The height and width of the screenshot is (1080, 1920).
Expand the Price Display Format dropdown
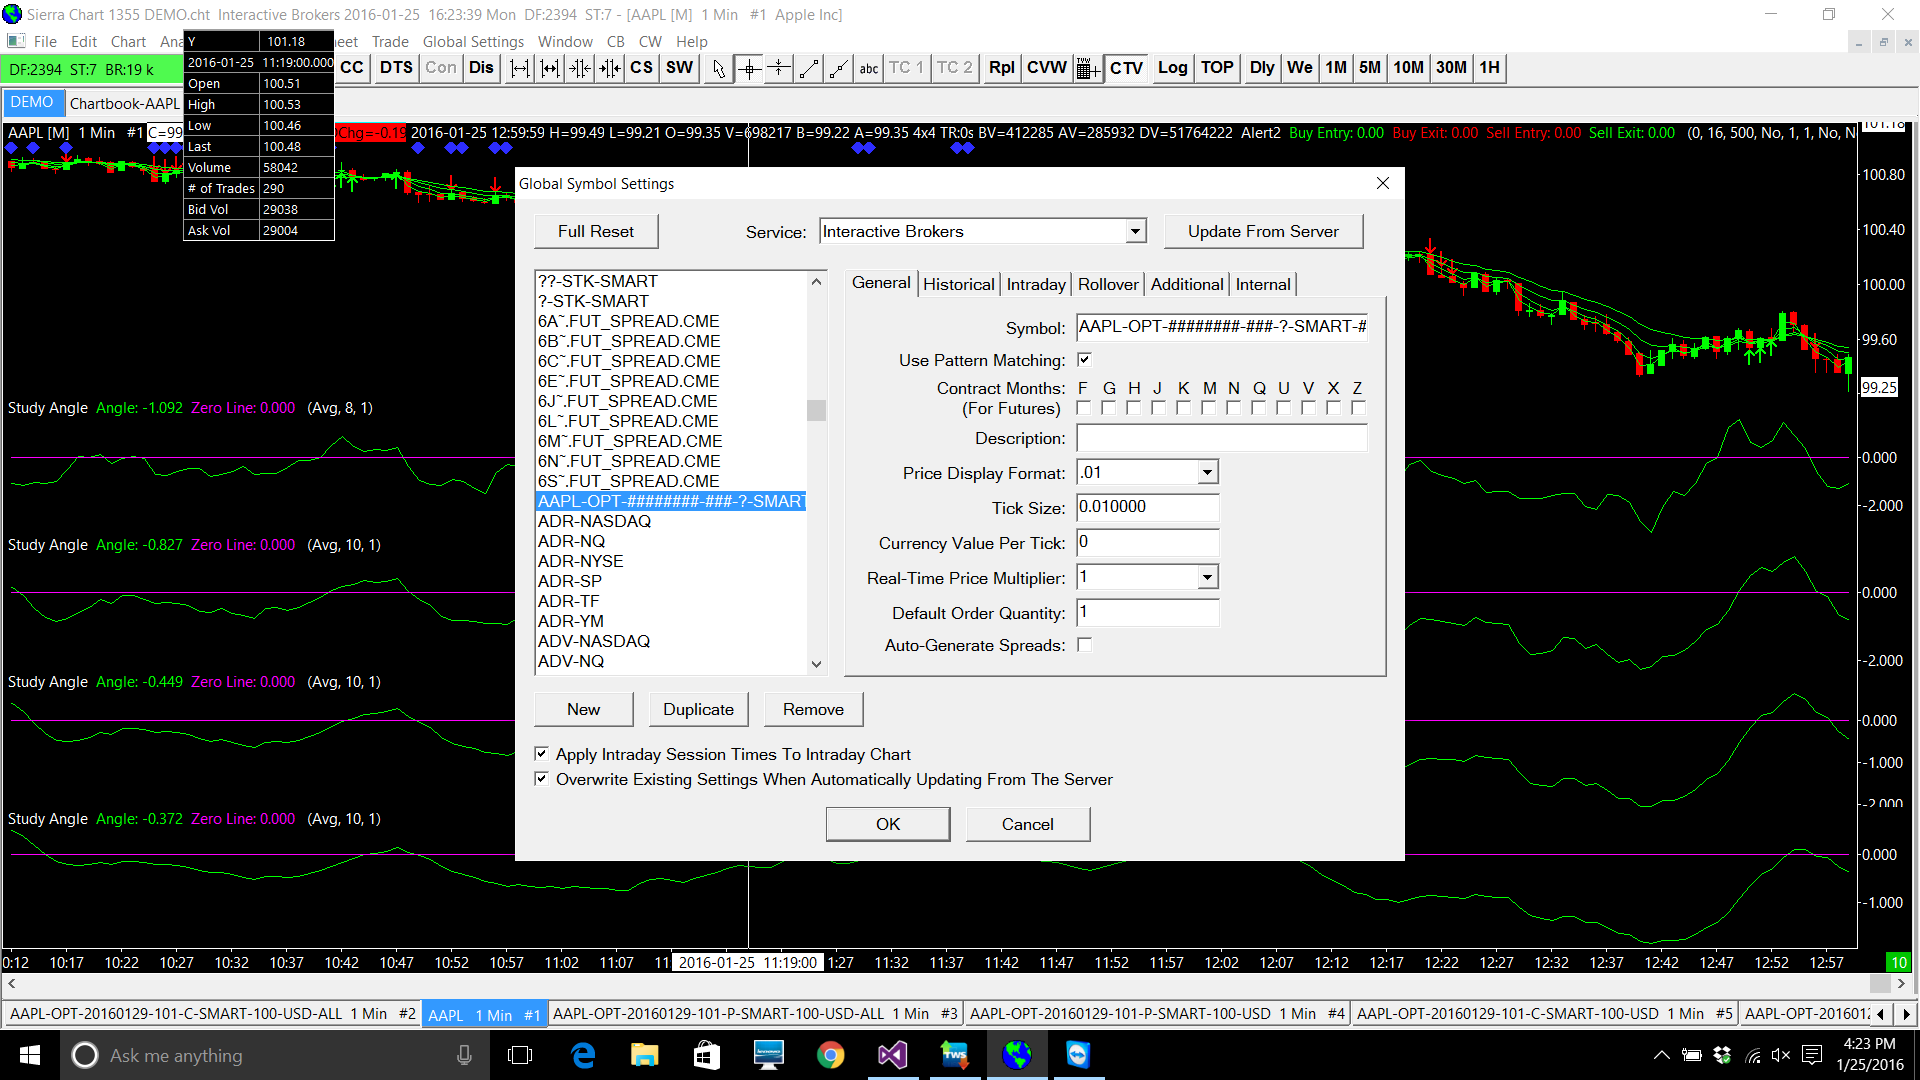[x=1207, y=473]
